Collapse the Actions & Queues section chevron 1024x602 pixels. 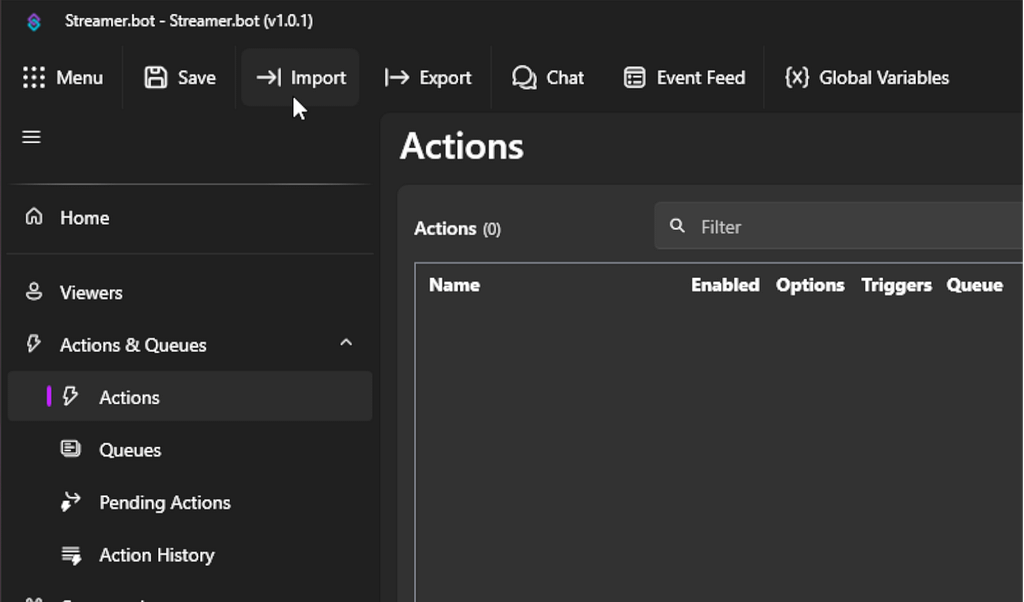[x=346, y=343]
